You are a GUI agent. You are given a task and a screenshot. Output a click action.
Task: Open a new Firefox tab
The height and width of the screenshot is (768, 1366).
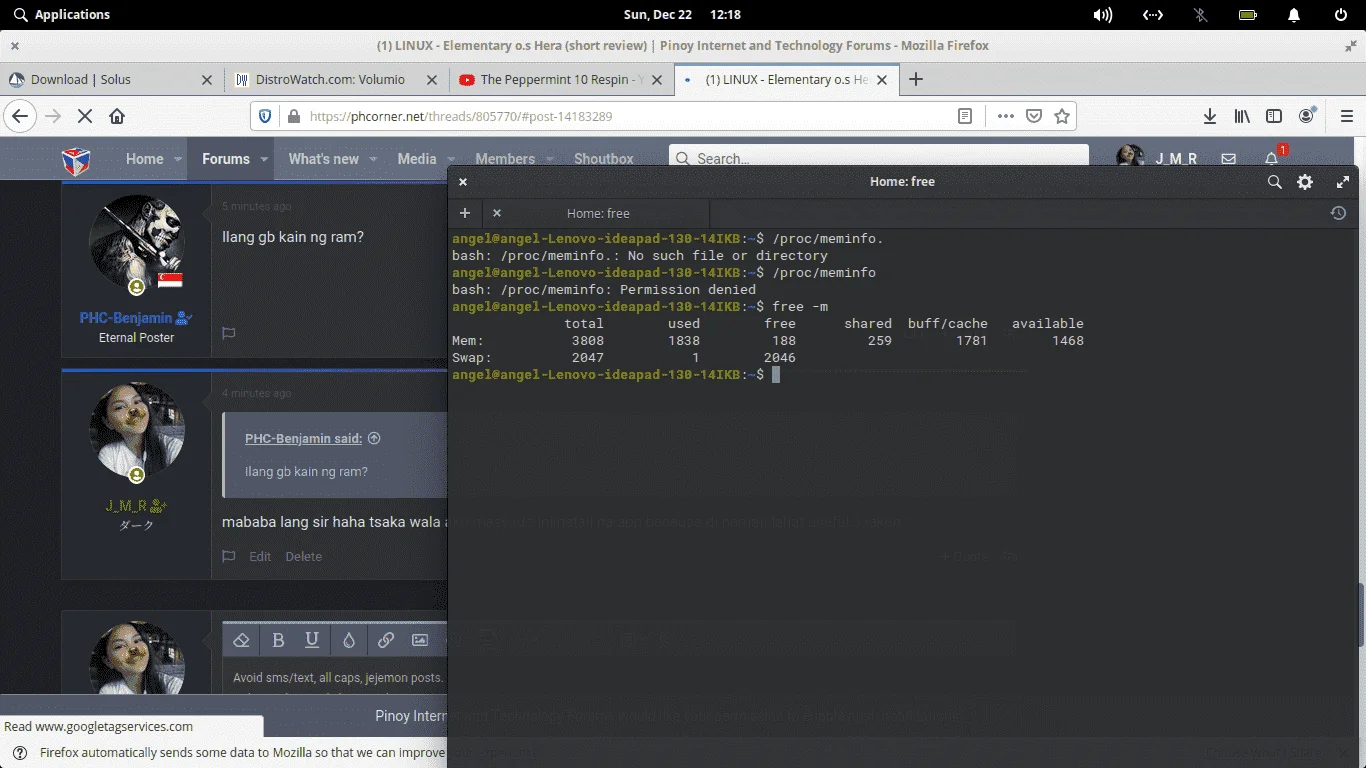[915, 80]
